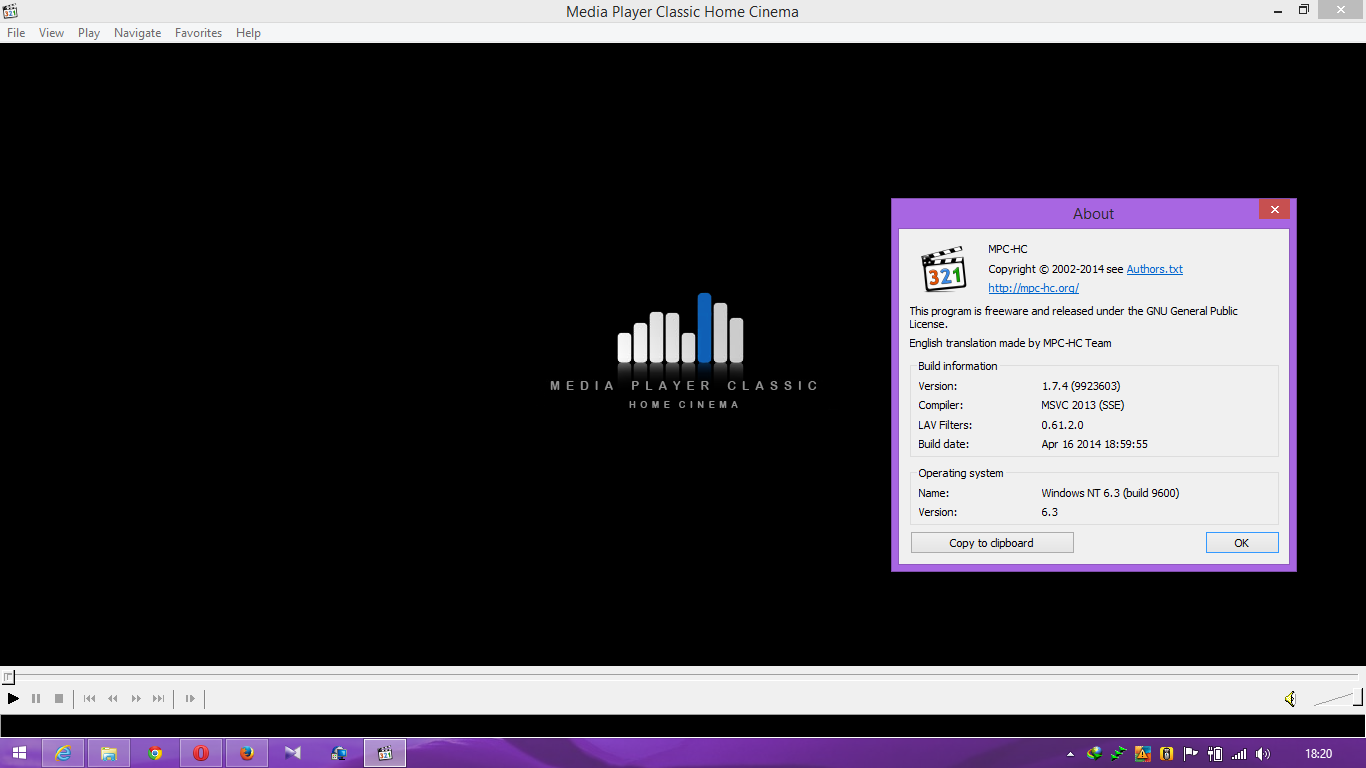Open Internet Explorer from the taskbar

click(x=64, y=753)
